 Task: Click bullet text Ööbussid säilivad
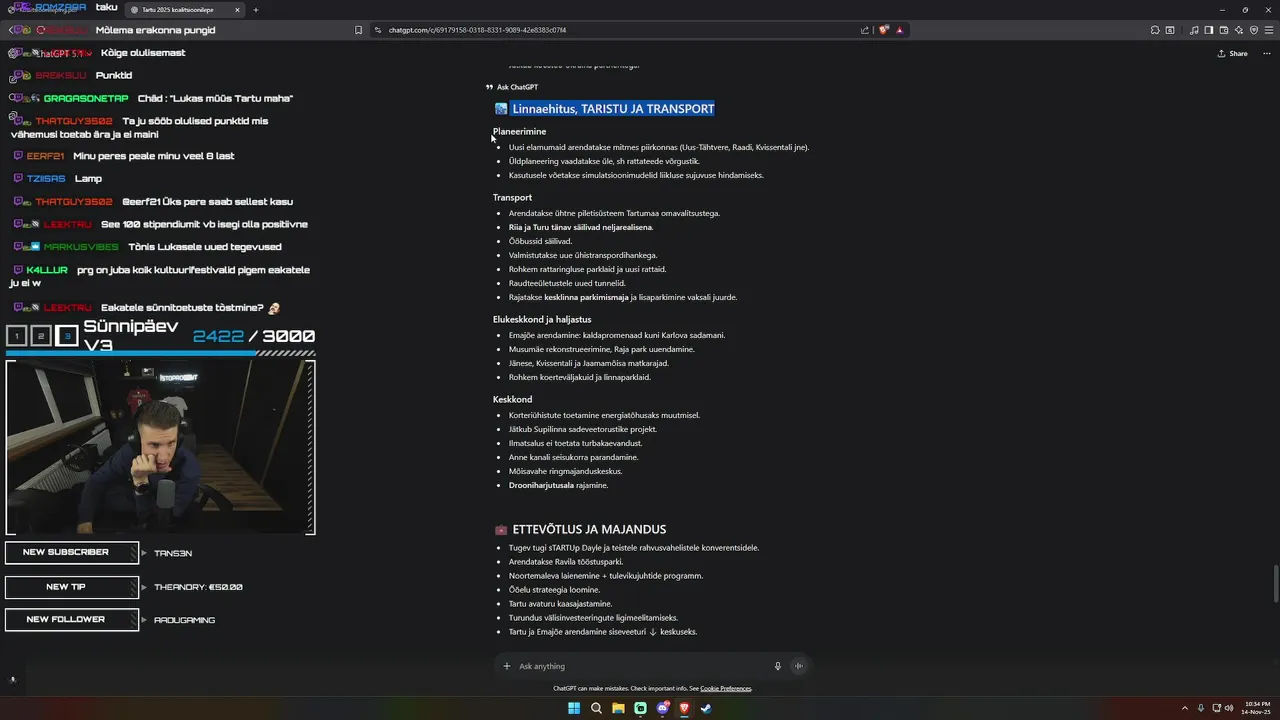tap(540, 241)
